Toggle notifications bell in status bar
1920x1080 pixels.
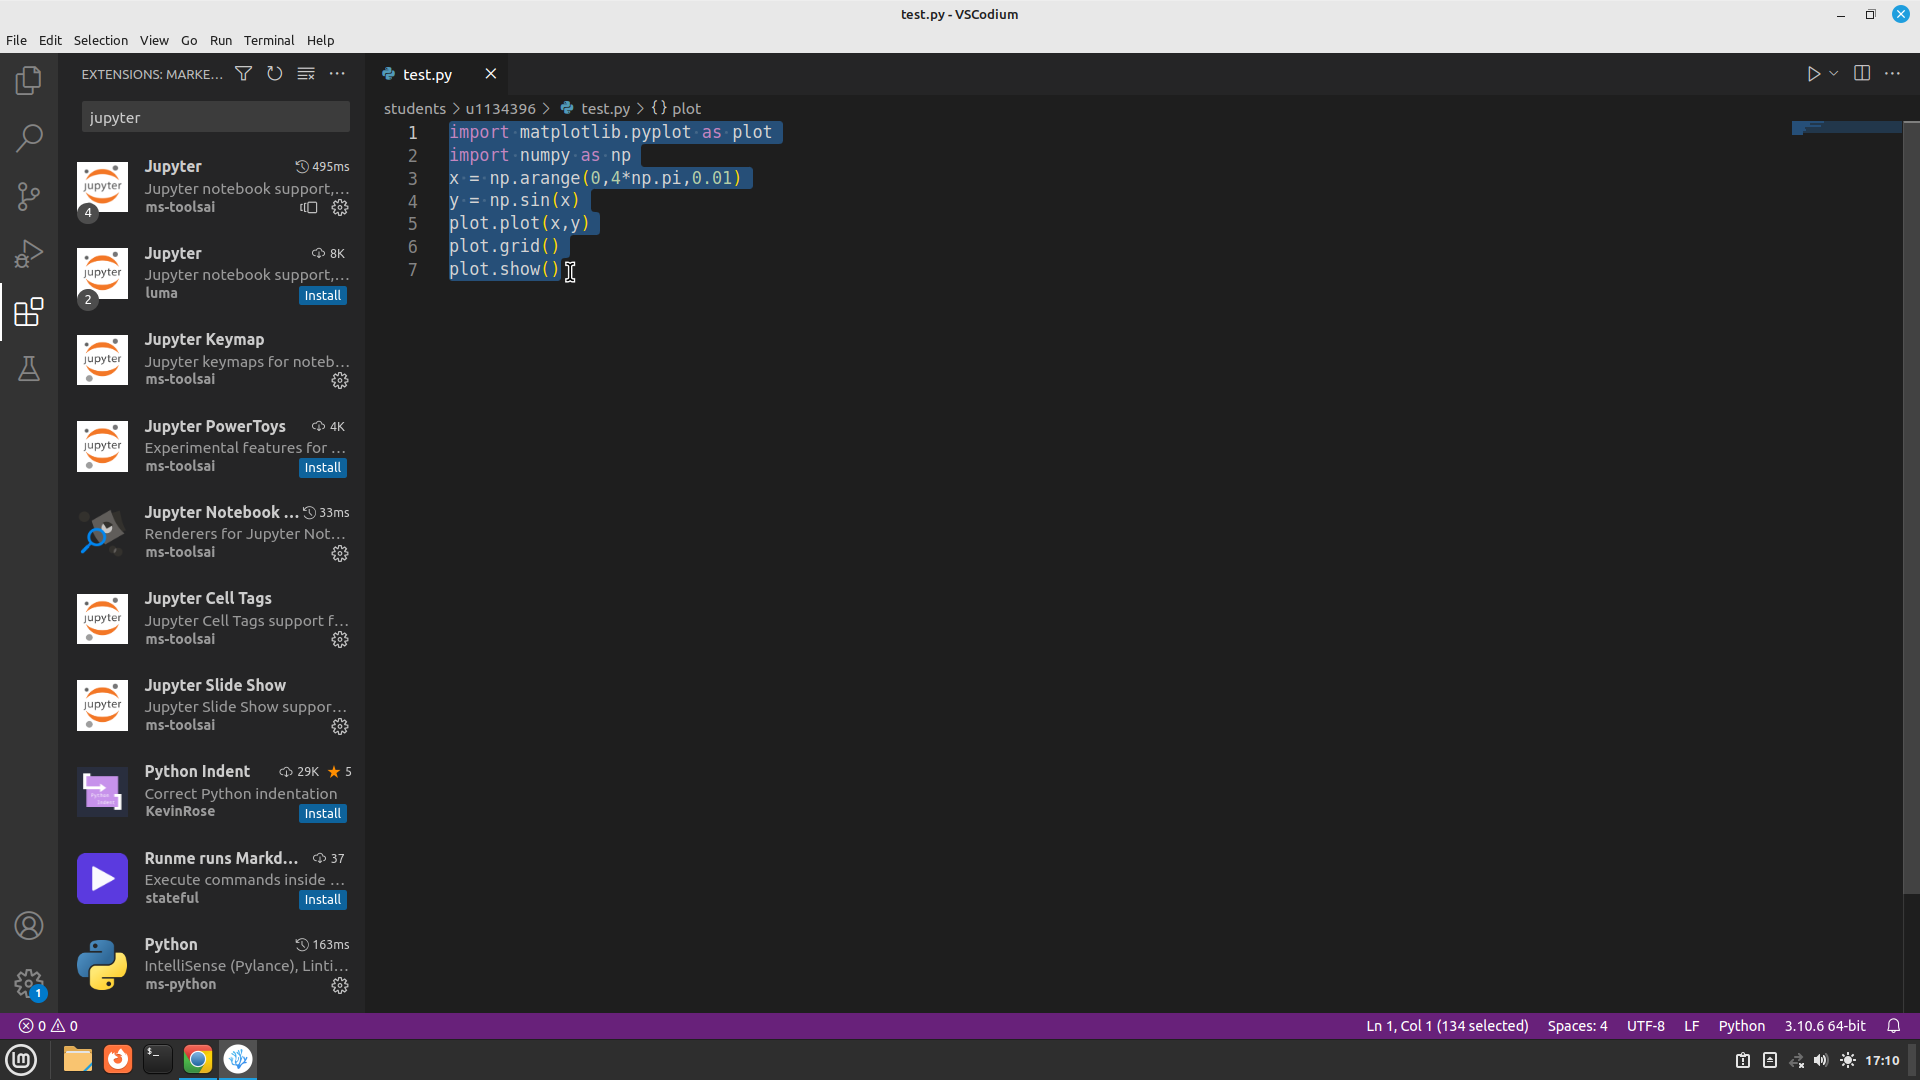point(1893,1026)
